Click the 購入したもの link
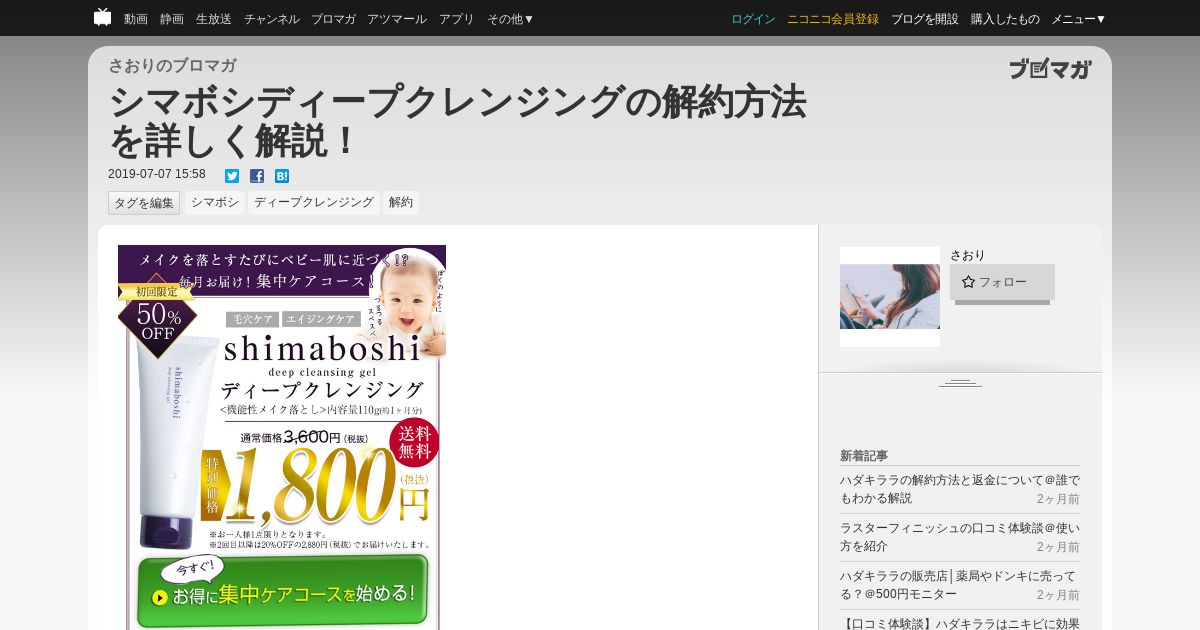Viewport: 1200px width, 630px height. [1005, 19]
